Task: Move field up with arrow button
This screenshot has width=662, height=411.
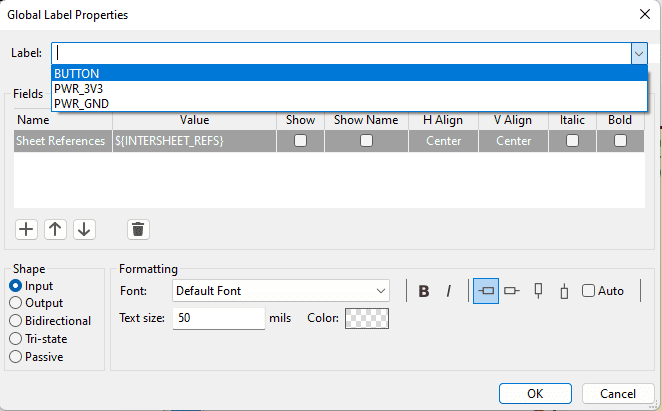Action: point(55,229)
